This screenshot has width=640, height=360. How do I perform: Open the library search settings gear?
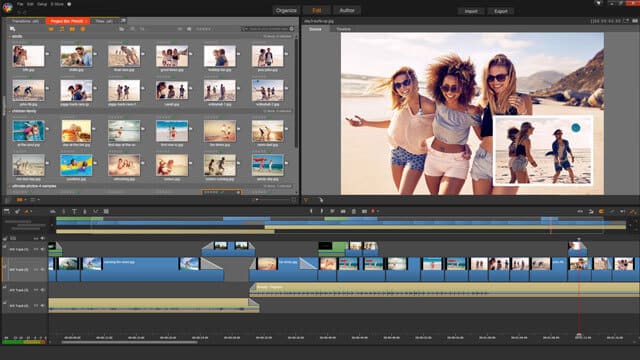point(292,29)
